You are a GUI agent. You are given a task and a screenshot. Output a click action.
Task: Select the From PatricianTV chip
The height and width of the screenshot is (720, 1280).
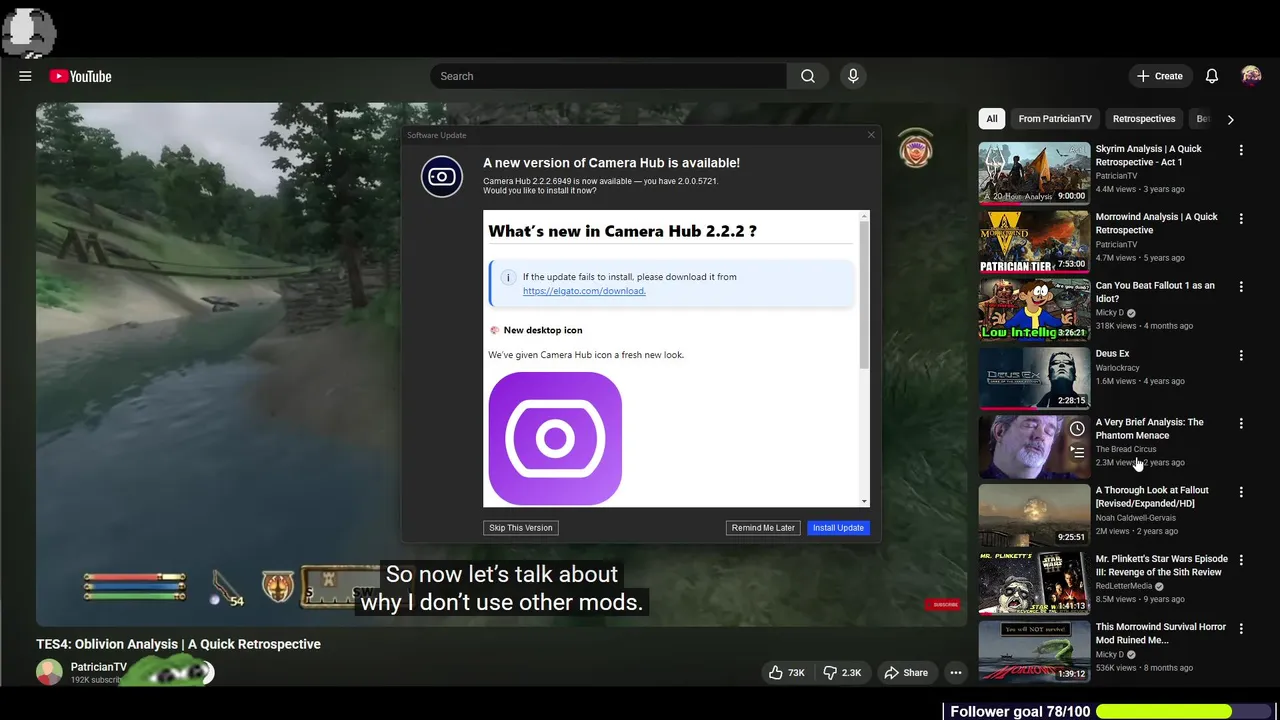point(1055,119)
